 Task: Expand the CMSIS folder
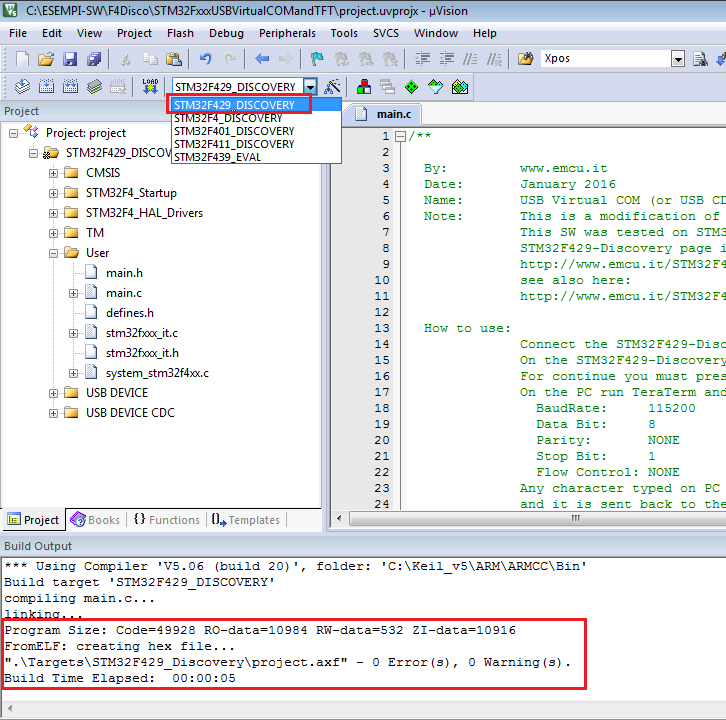click(x=54, y=173)
